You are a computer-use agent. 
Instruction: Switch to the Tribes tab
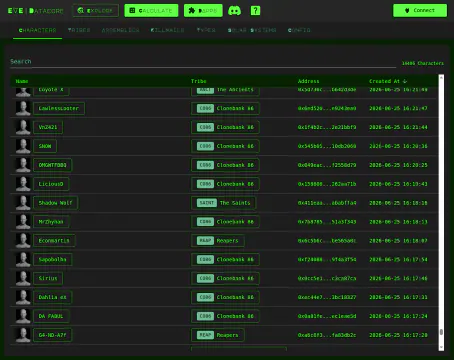(x=79, y=30)
